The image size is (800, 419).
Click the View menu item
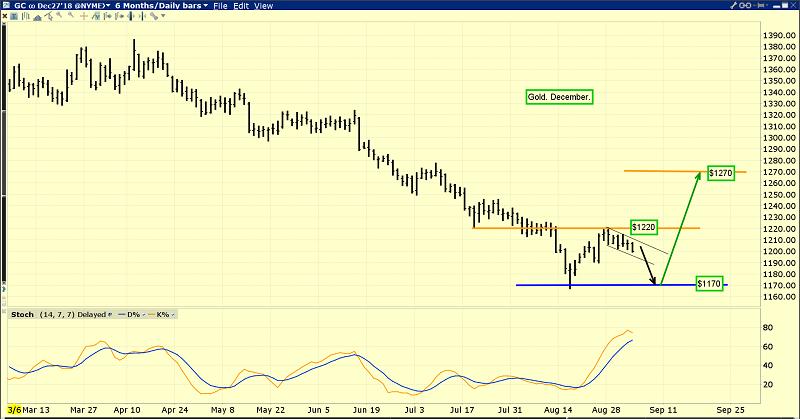[x=265, y=6]
